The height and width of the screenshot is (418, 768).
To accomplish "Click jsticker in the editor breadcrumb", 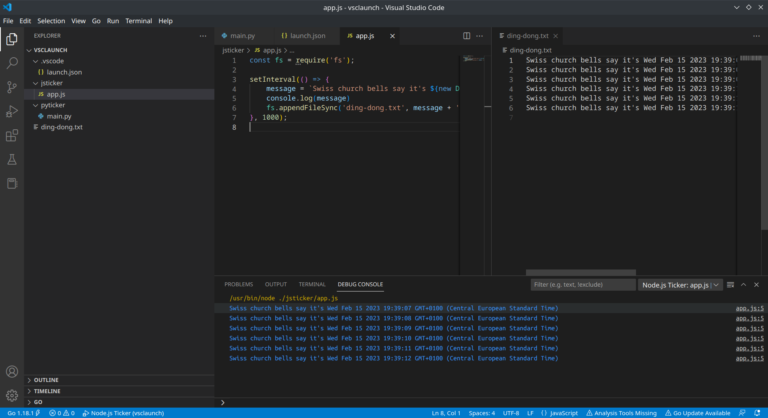I will (x=233, y=50).
